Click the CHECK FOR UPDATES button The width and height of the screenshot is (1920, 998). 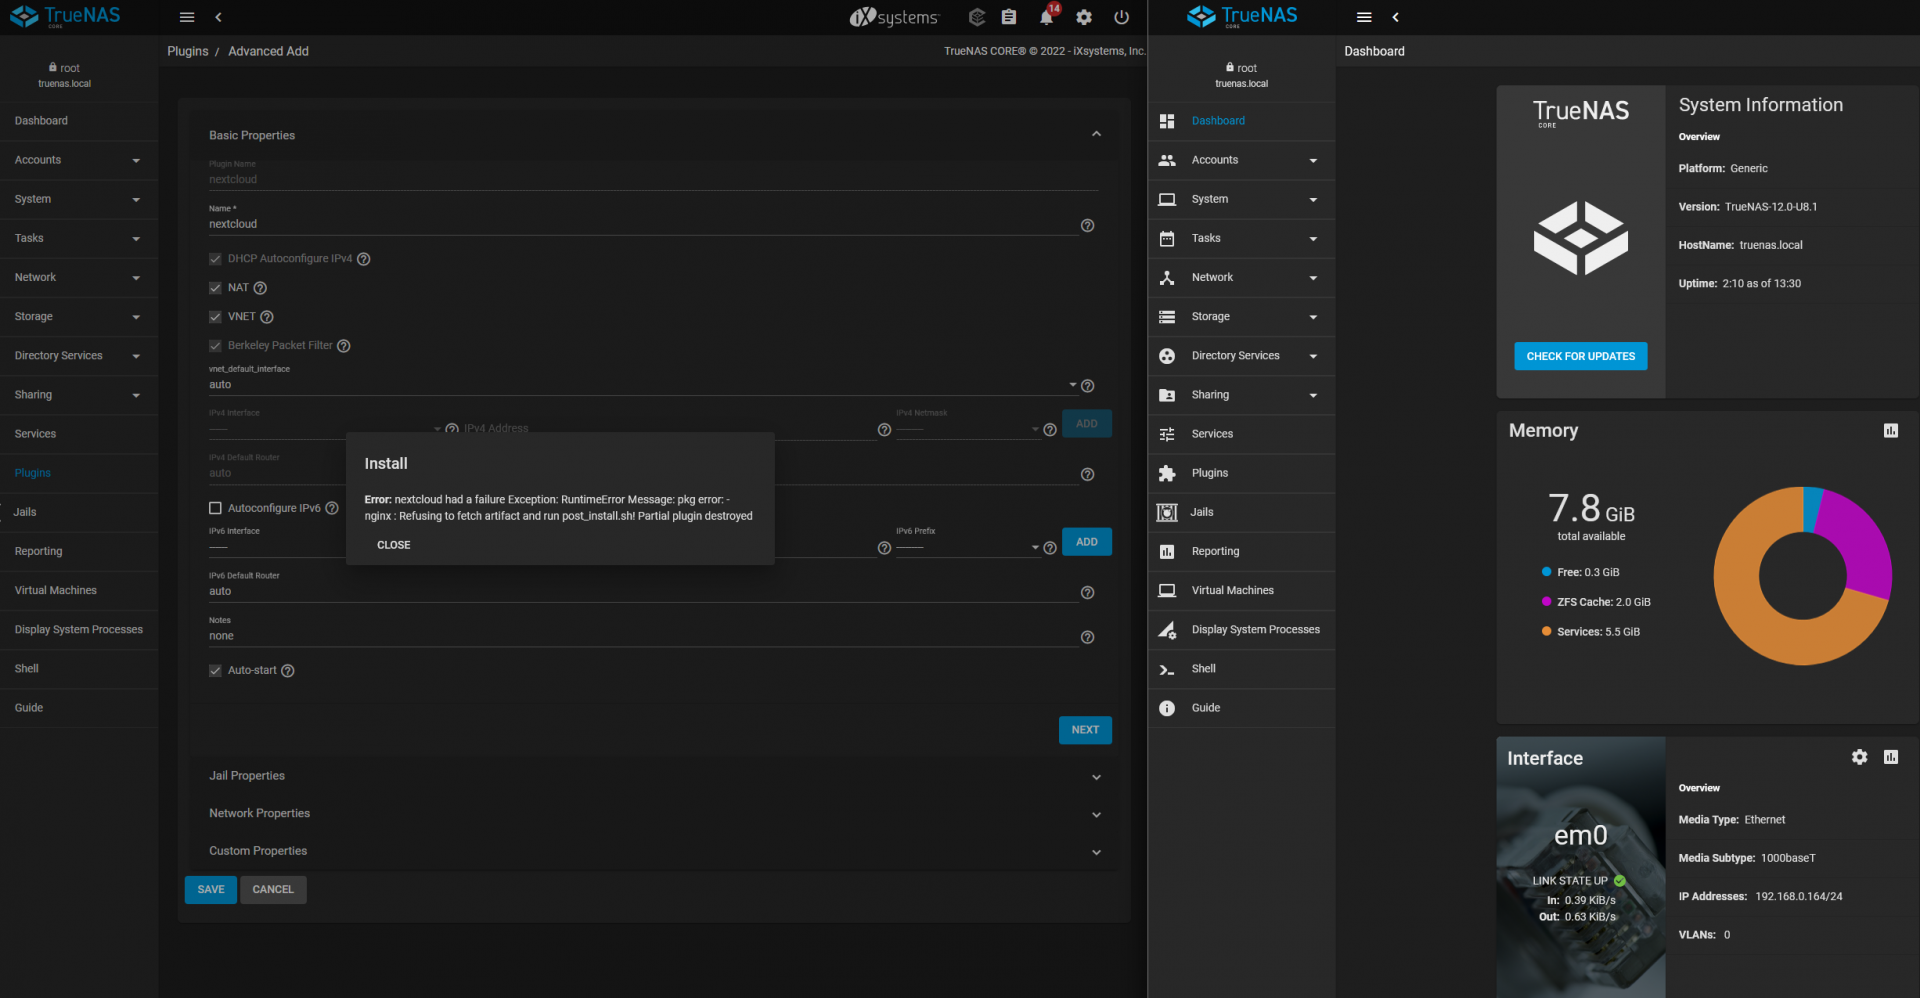coord(1580,356)
